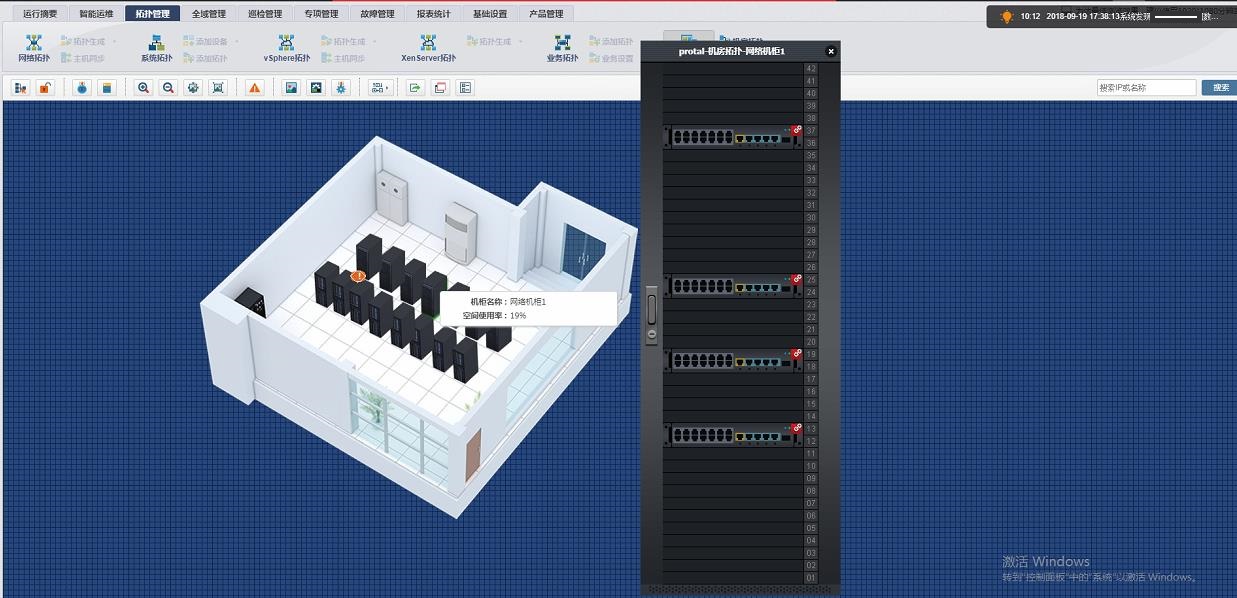Click the orange unlock padlock toolbar icon
Screen dimensions: 1237x598
click(45, 88)
